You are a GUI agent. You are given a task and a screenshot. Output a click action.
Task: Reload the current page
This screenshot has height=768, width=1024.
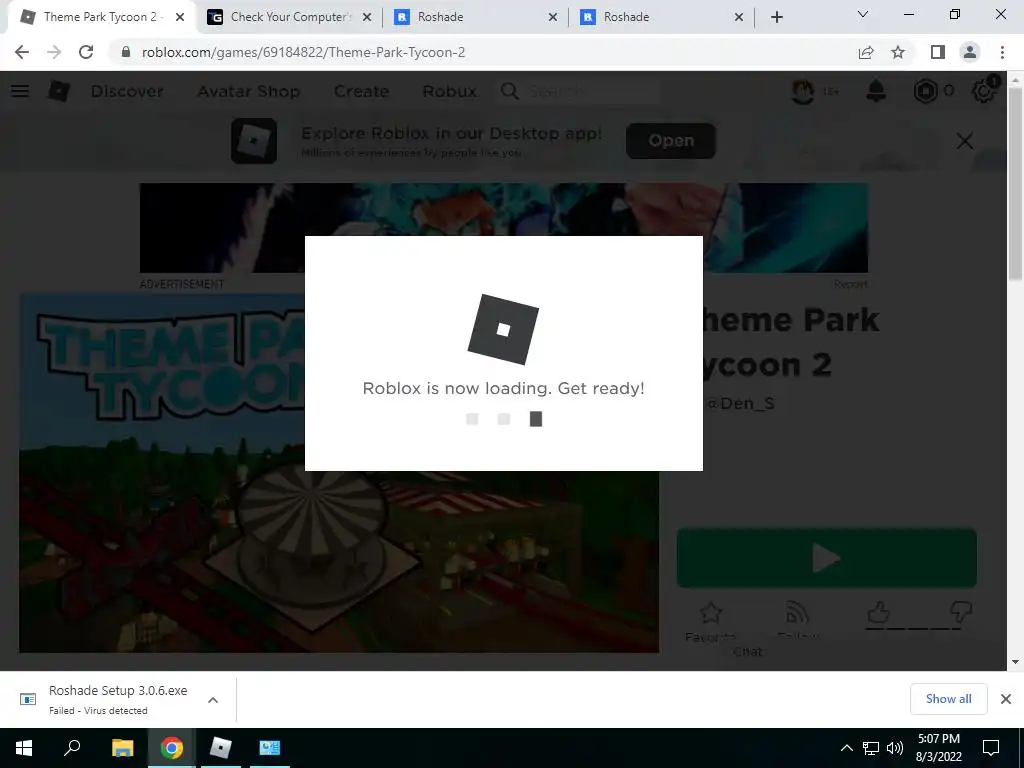(x=86, y=52)
